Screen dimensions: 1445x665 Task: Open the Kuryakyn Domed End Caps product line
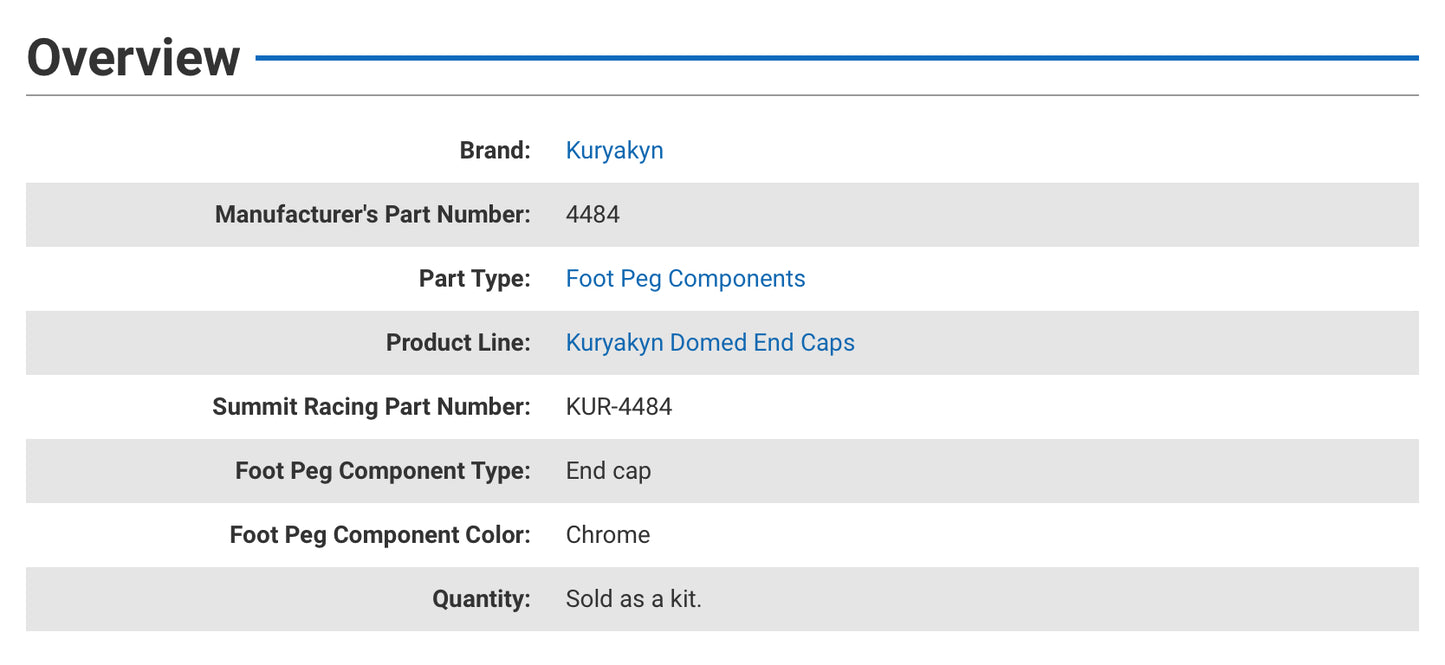pos(710,342)
